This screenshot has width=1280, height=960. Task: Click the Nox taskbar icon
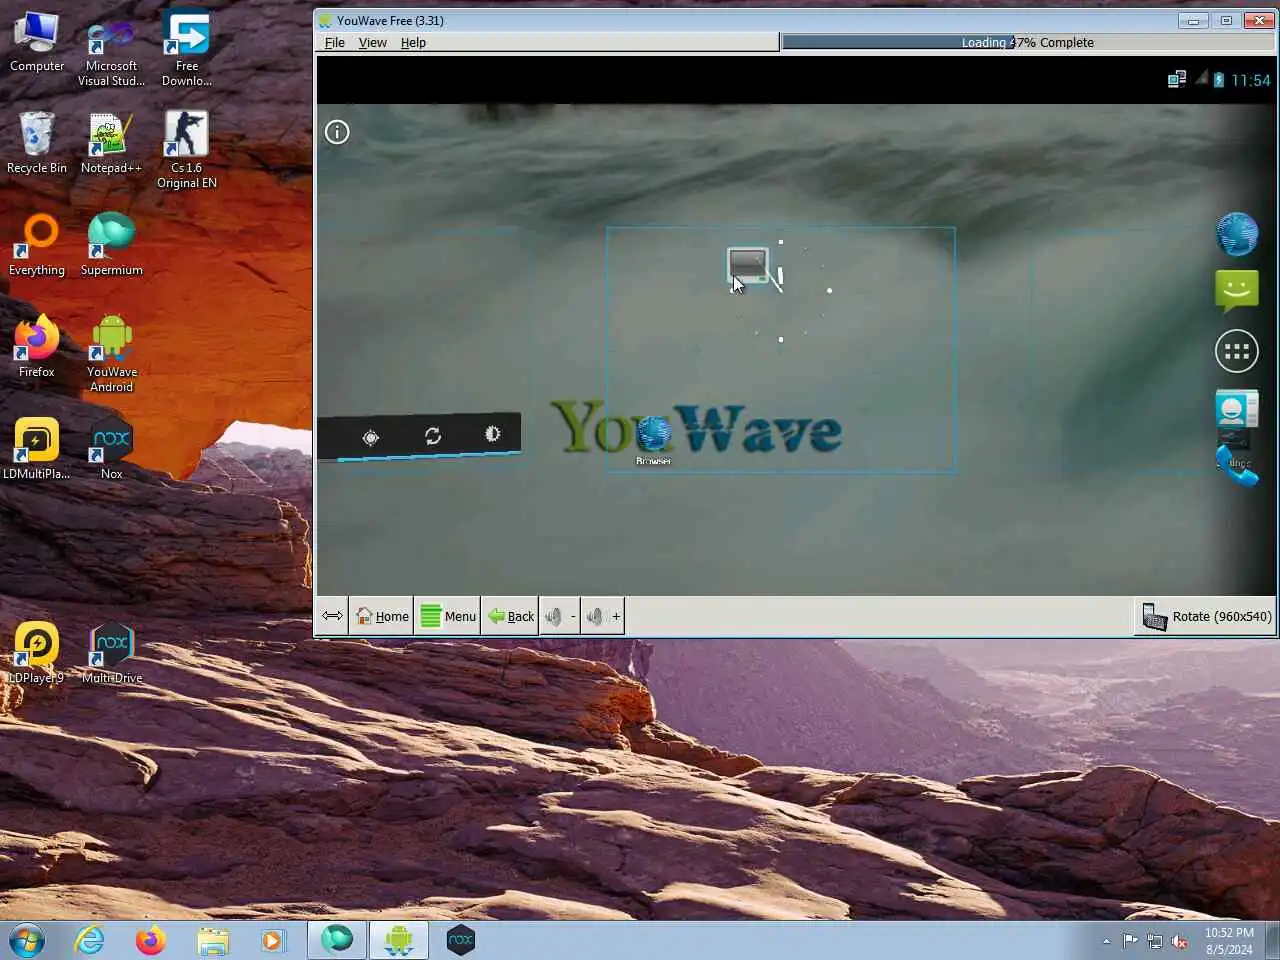(x=460, y=940)
